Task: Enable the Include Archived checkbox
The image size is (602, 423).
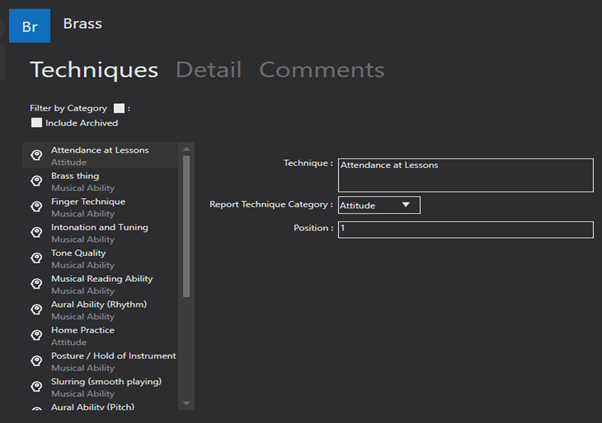Action: (x=36, y=123)
